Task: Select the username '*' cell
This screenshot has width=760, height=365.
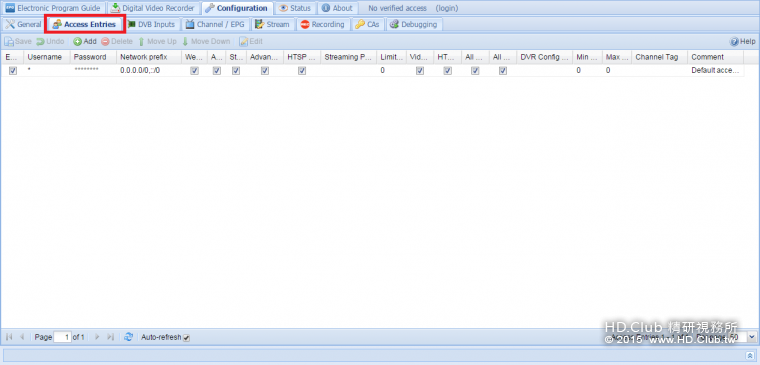Action: pyautogui.click(x=47, y=71)
